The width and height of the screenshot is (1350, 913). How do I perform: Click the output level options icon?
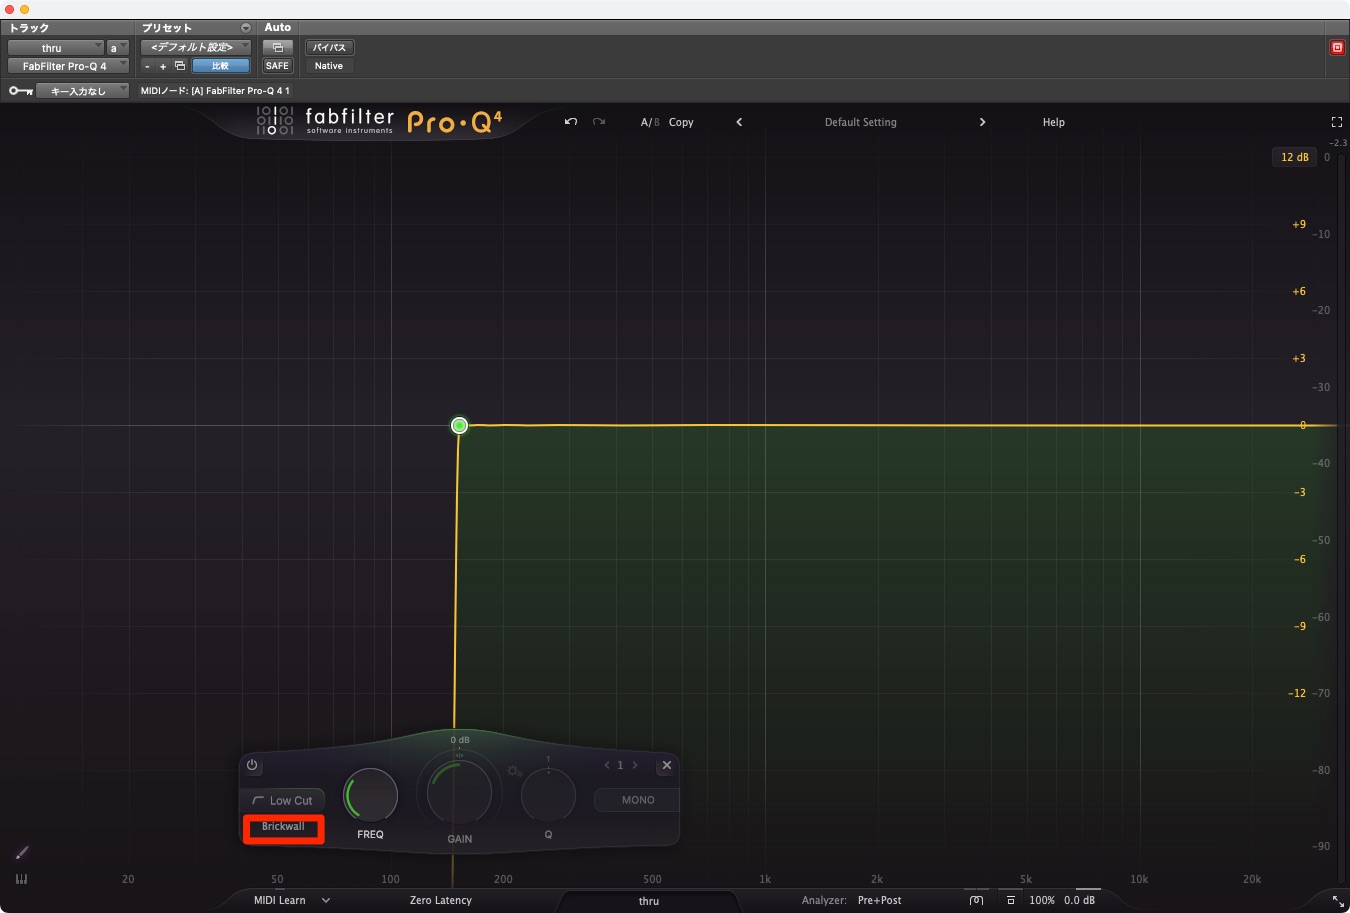[x=1011, y=900]
